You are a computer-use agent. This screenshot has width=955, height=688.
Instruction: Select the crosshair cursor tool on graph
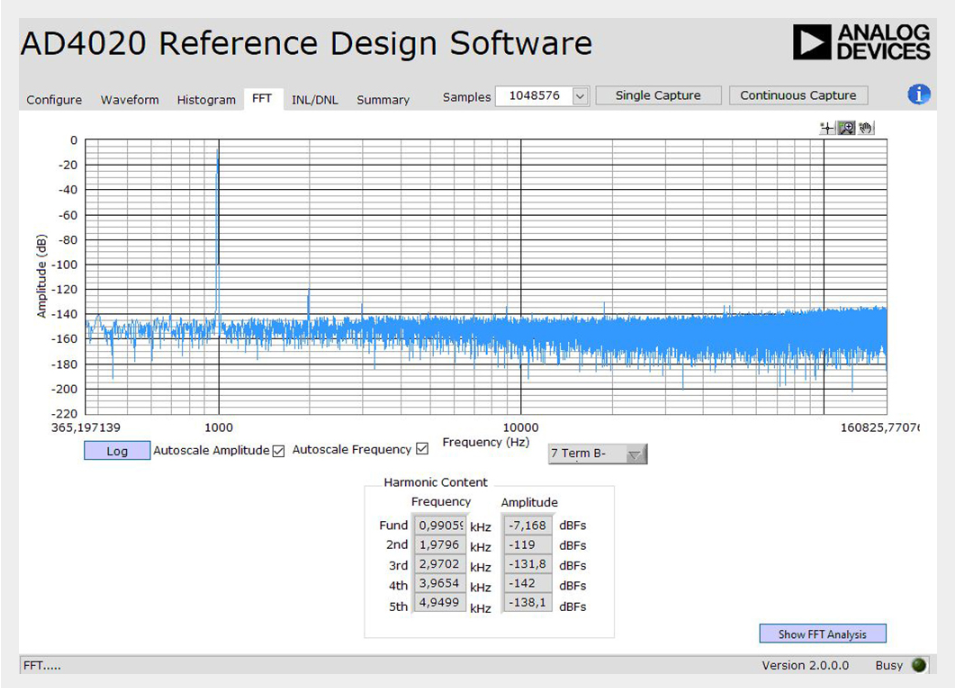[x=828, y=128]
